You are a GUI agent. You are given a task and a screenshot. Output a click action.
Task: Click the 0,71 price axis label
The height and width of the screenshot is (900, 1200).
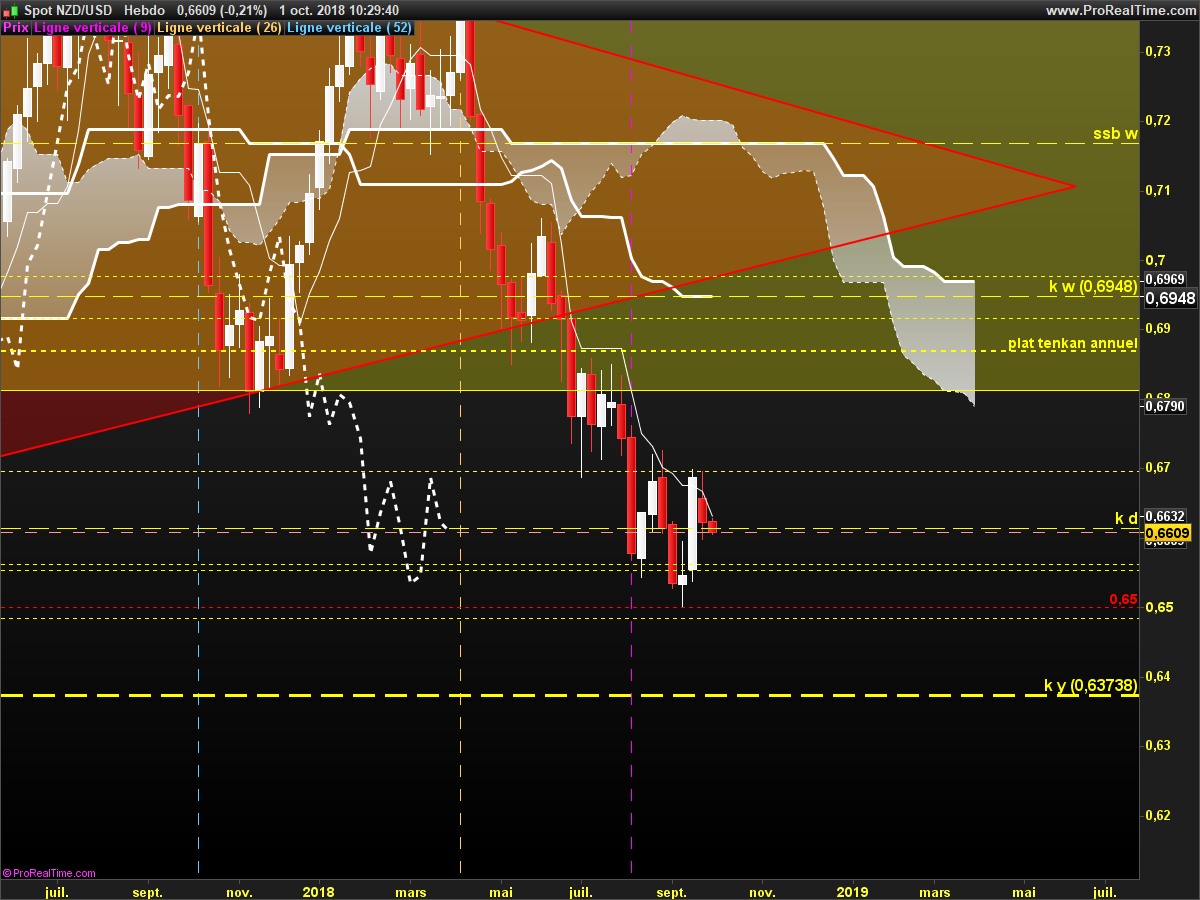click(1157, 190)
